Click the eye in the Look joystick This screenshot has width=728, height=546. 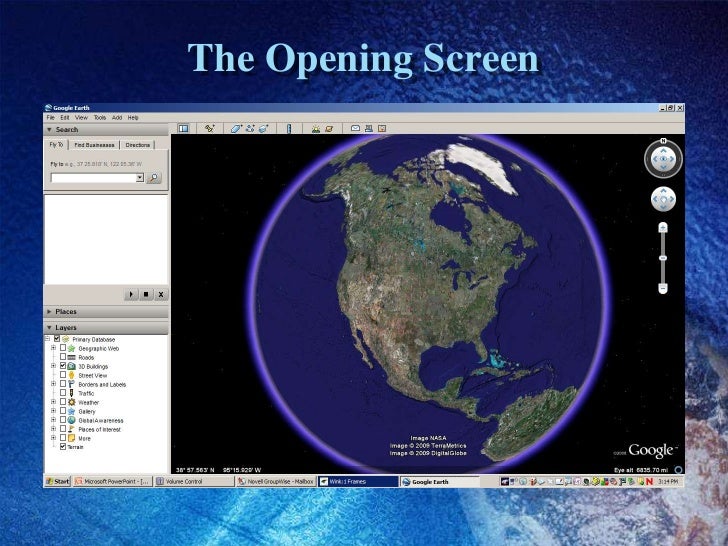(663, 159)
